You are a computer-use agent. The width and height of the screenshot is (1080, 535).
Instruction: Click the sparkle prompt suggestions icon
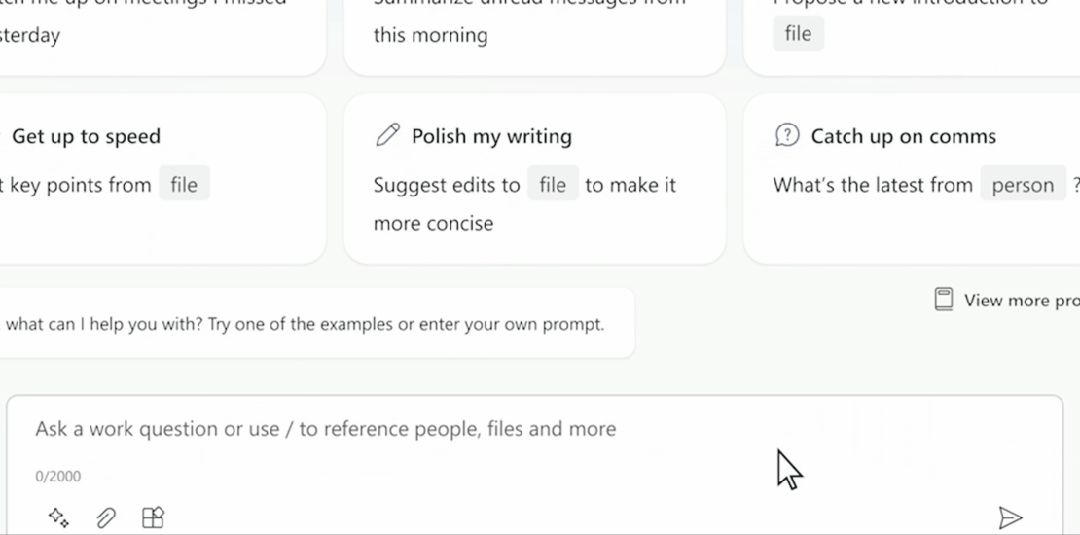click(x=59, y=517)
